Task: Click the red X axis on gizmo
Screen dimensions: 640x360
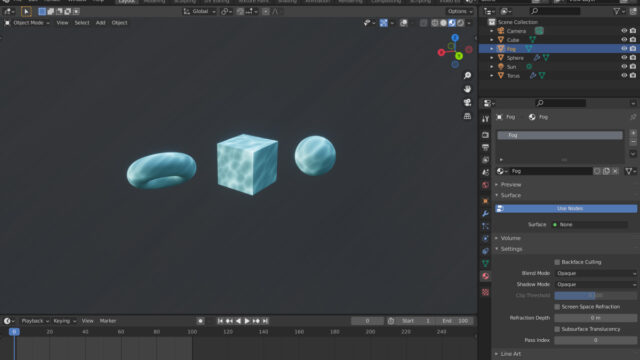Action: point(441,52)
